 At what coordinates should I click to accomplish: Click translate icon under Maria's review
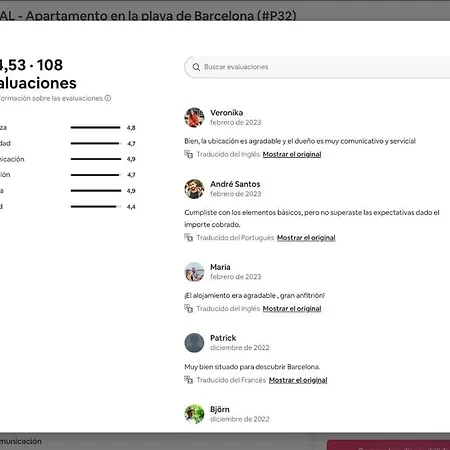pos(189,308)
